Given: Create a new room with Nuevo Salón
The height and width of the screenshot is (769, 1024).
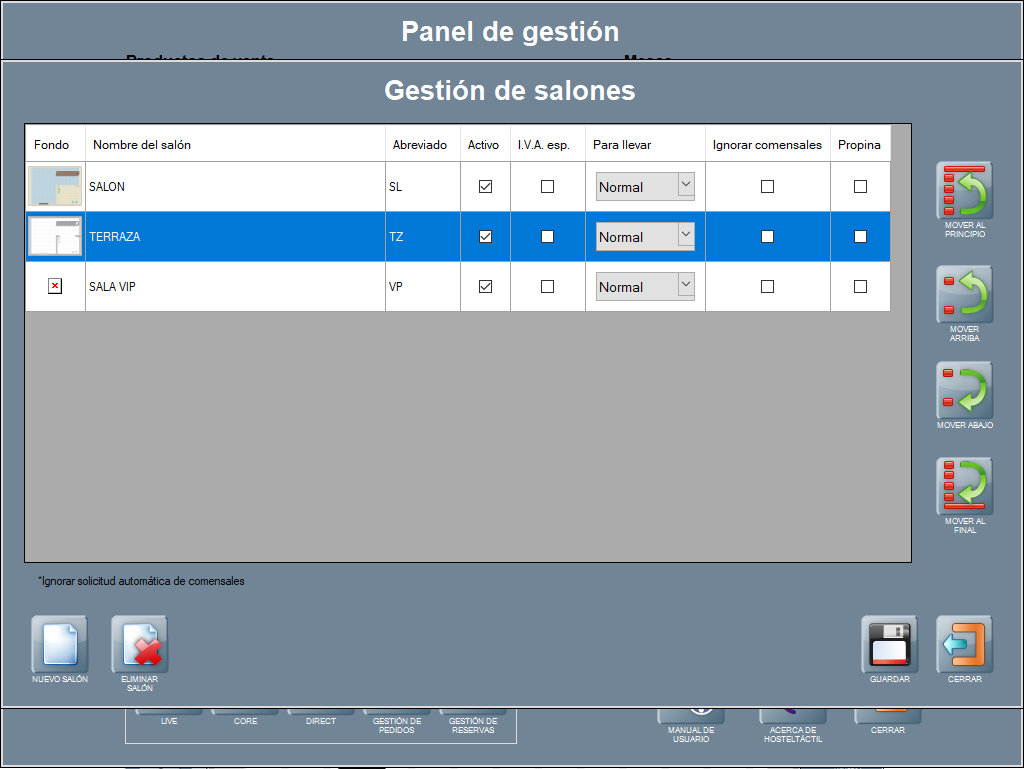Looking at the screenshot, I should [60, 644].
